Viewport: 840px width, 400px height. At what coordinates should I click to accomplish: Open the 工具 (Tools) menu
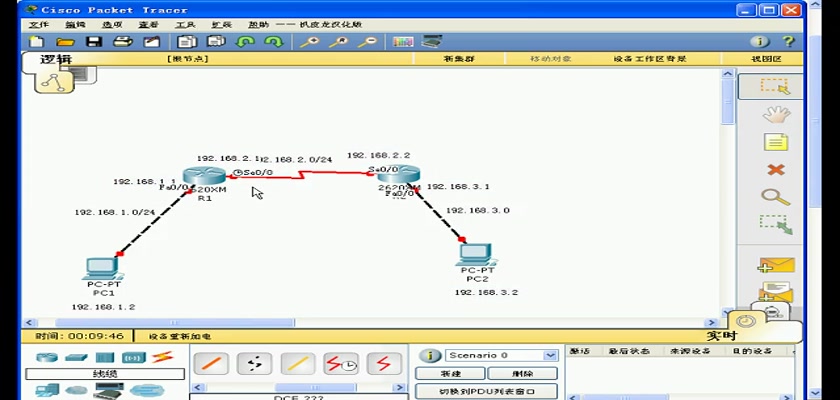[185, 24]
